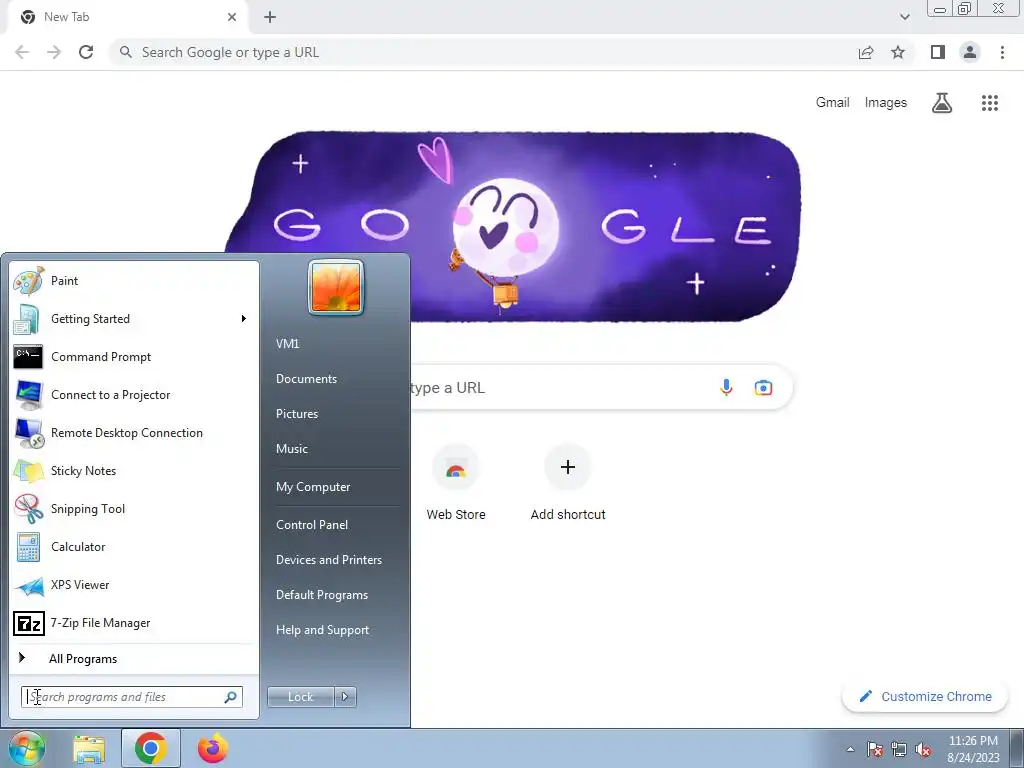Open Search Labs flask icon
Screen dimensions: 1024x768
coord(942,103)
